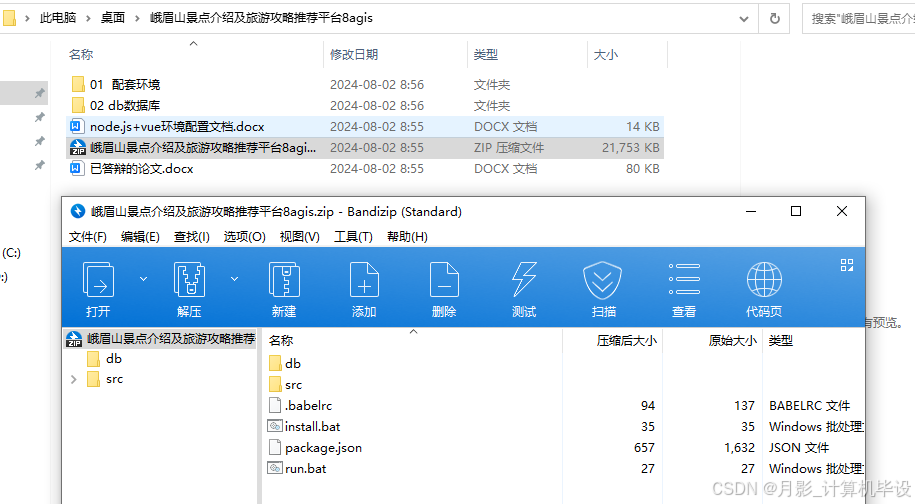Select the db node in Bandizip tree
Image resolution: width=915 pixels, height=504 pixels.
pyautogui.click(x=113, y=359)
